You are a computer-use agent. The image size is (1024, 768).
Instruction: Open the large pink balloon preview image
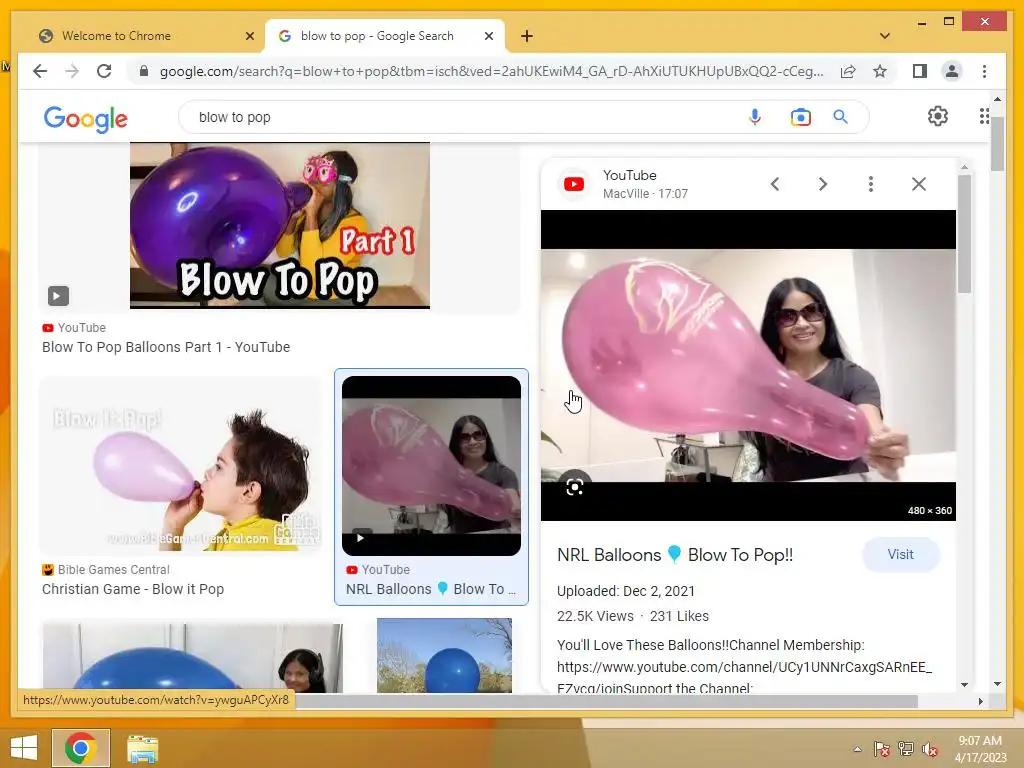click(x=748, y=366)
